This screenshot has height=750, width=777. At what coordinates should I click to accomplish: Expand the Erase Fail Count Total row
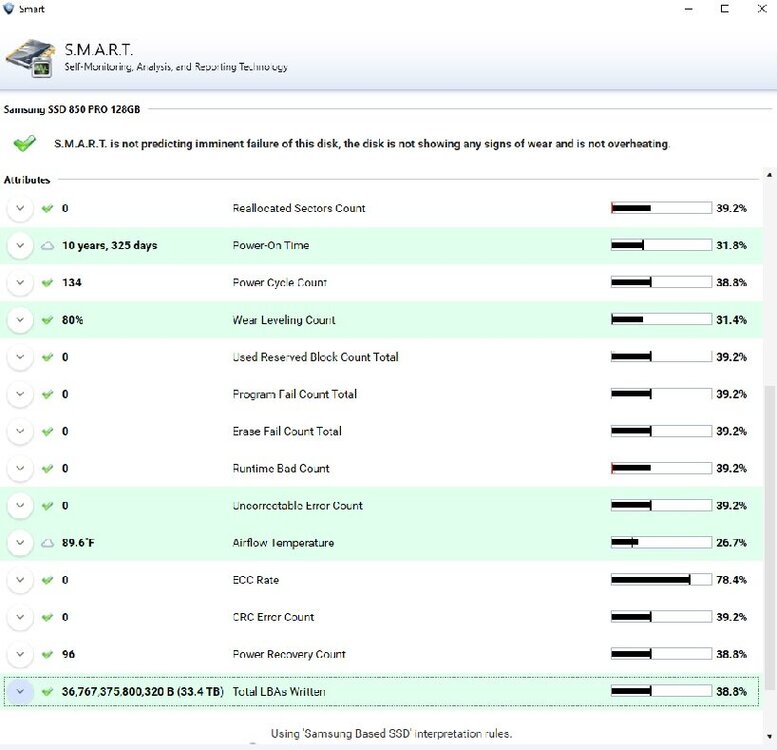[x=20, y=431]
